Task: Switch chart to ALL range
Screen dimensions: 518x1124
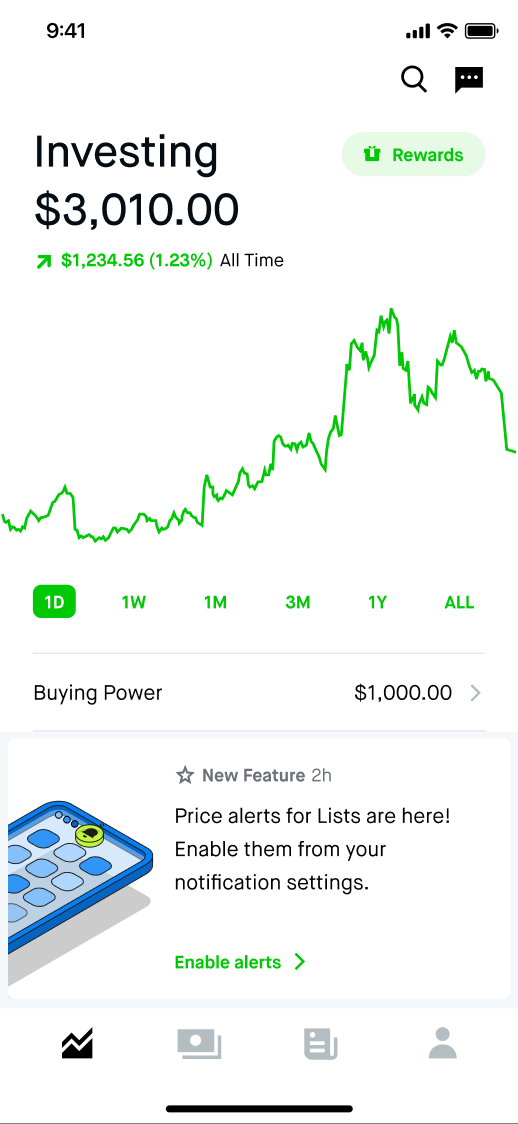Action: [459, 602]
